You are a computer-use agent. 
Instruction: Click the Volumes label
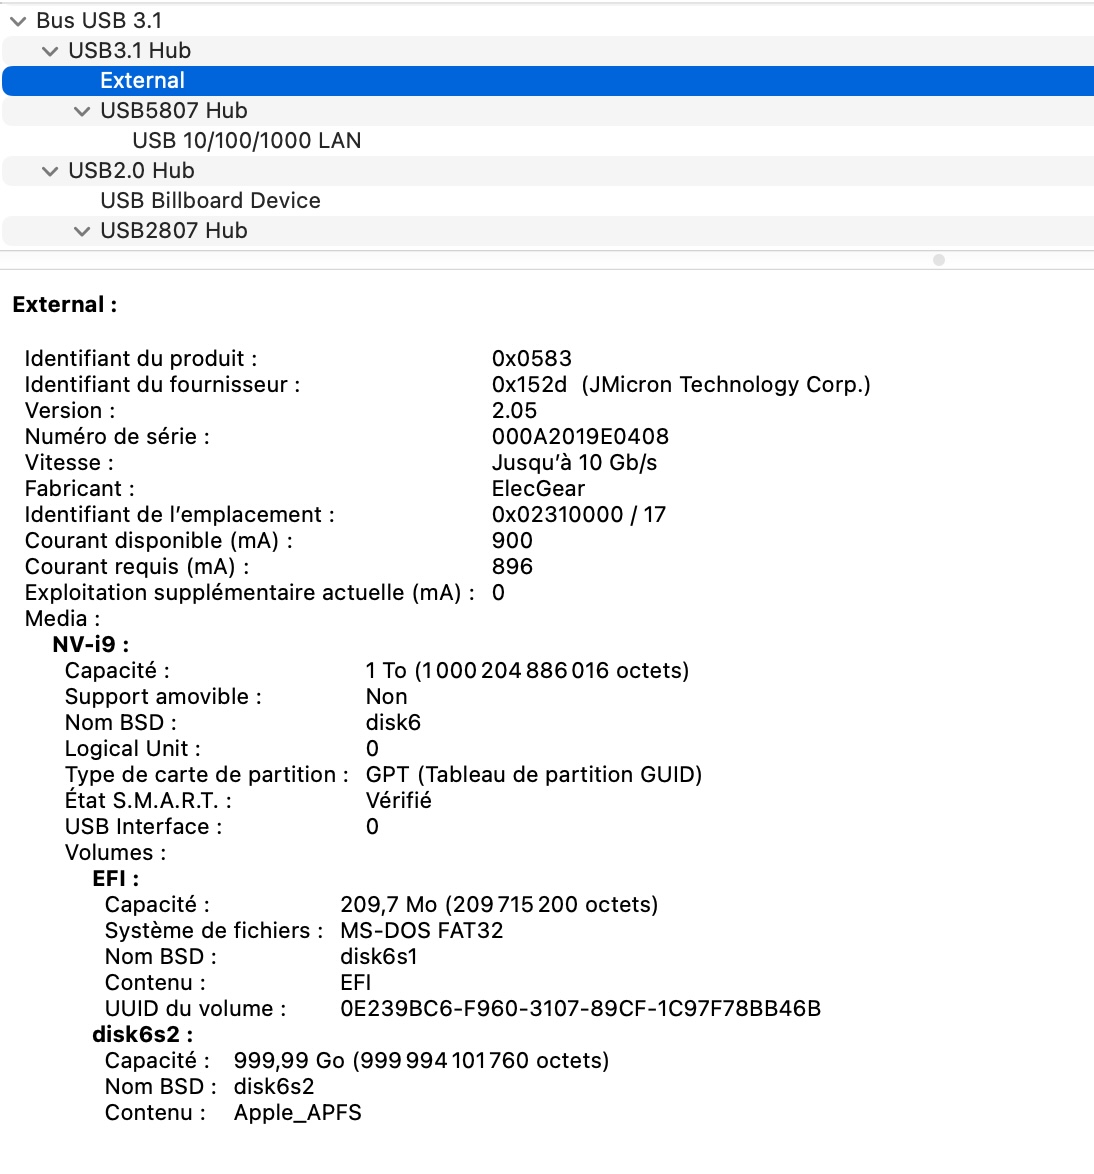coord(115,853)
